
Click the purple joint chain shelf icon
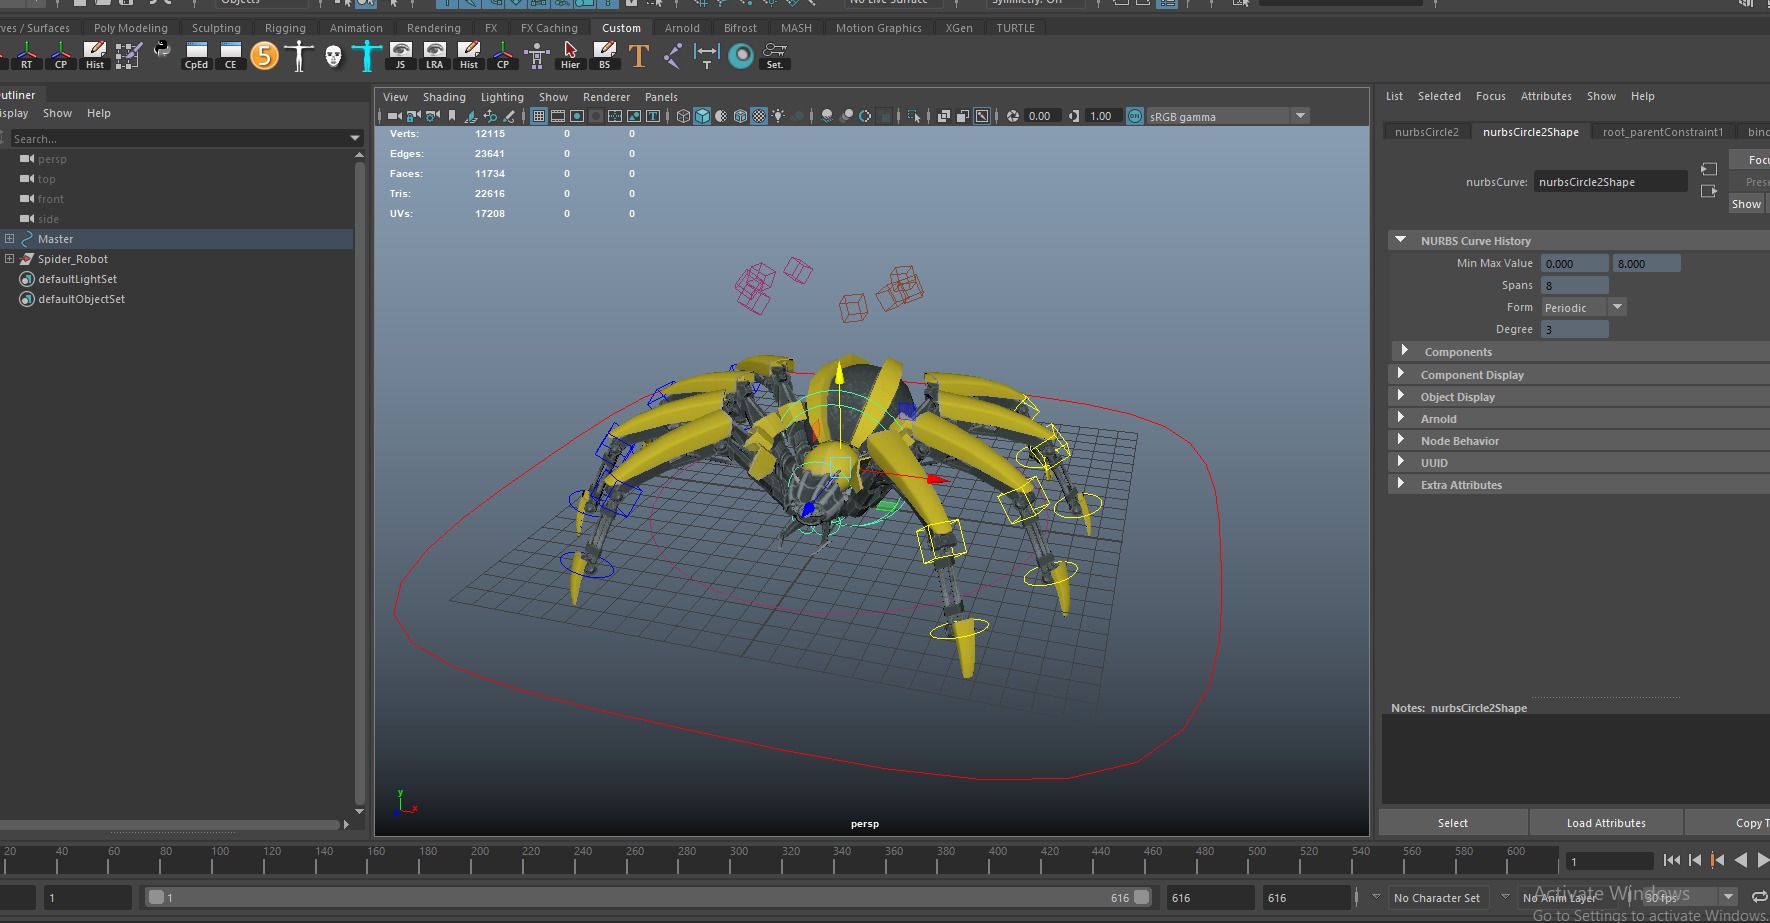[x=672, y=55]
